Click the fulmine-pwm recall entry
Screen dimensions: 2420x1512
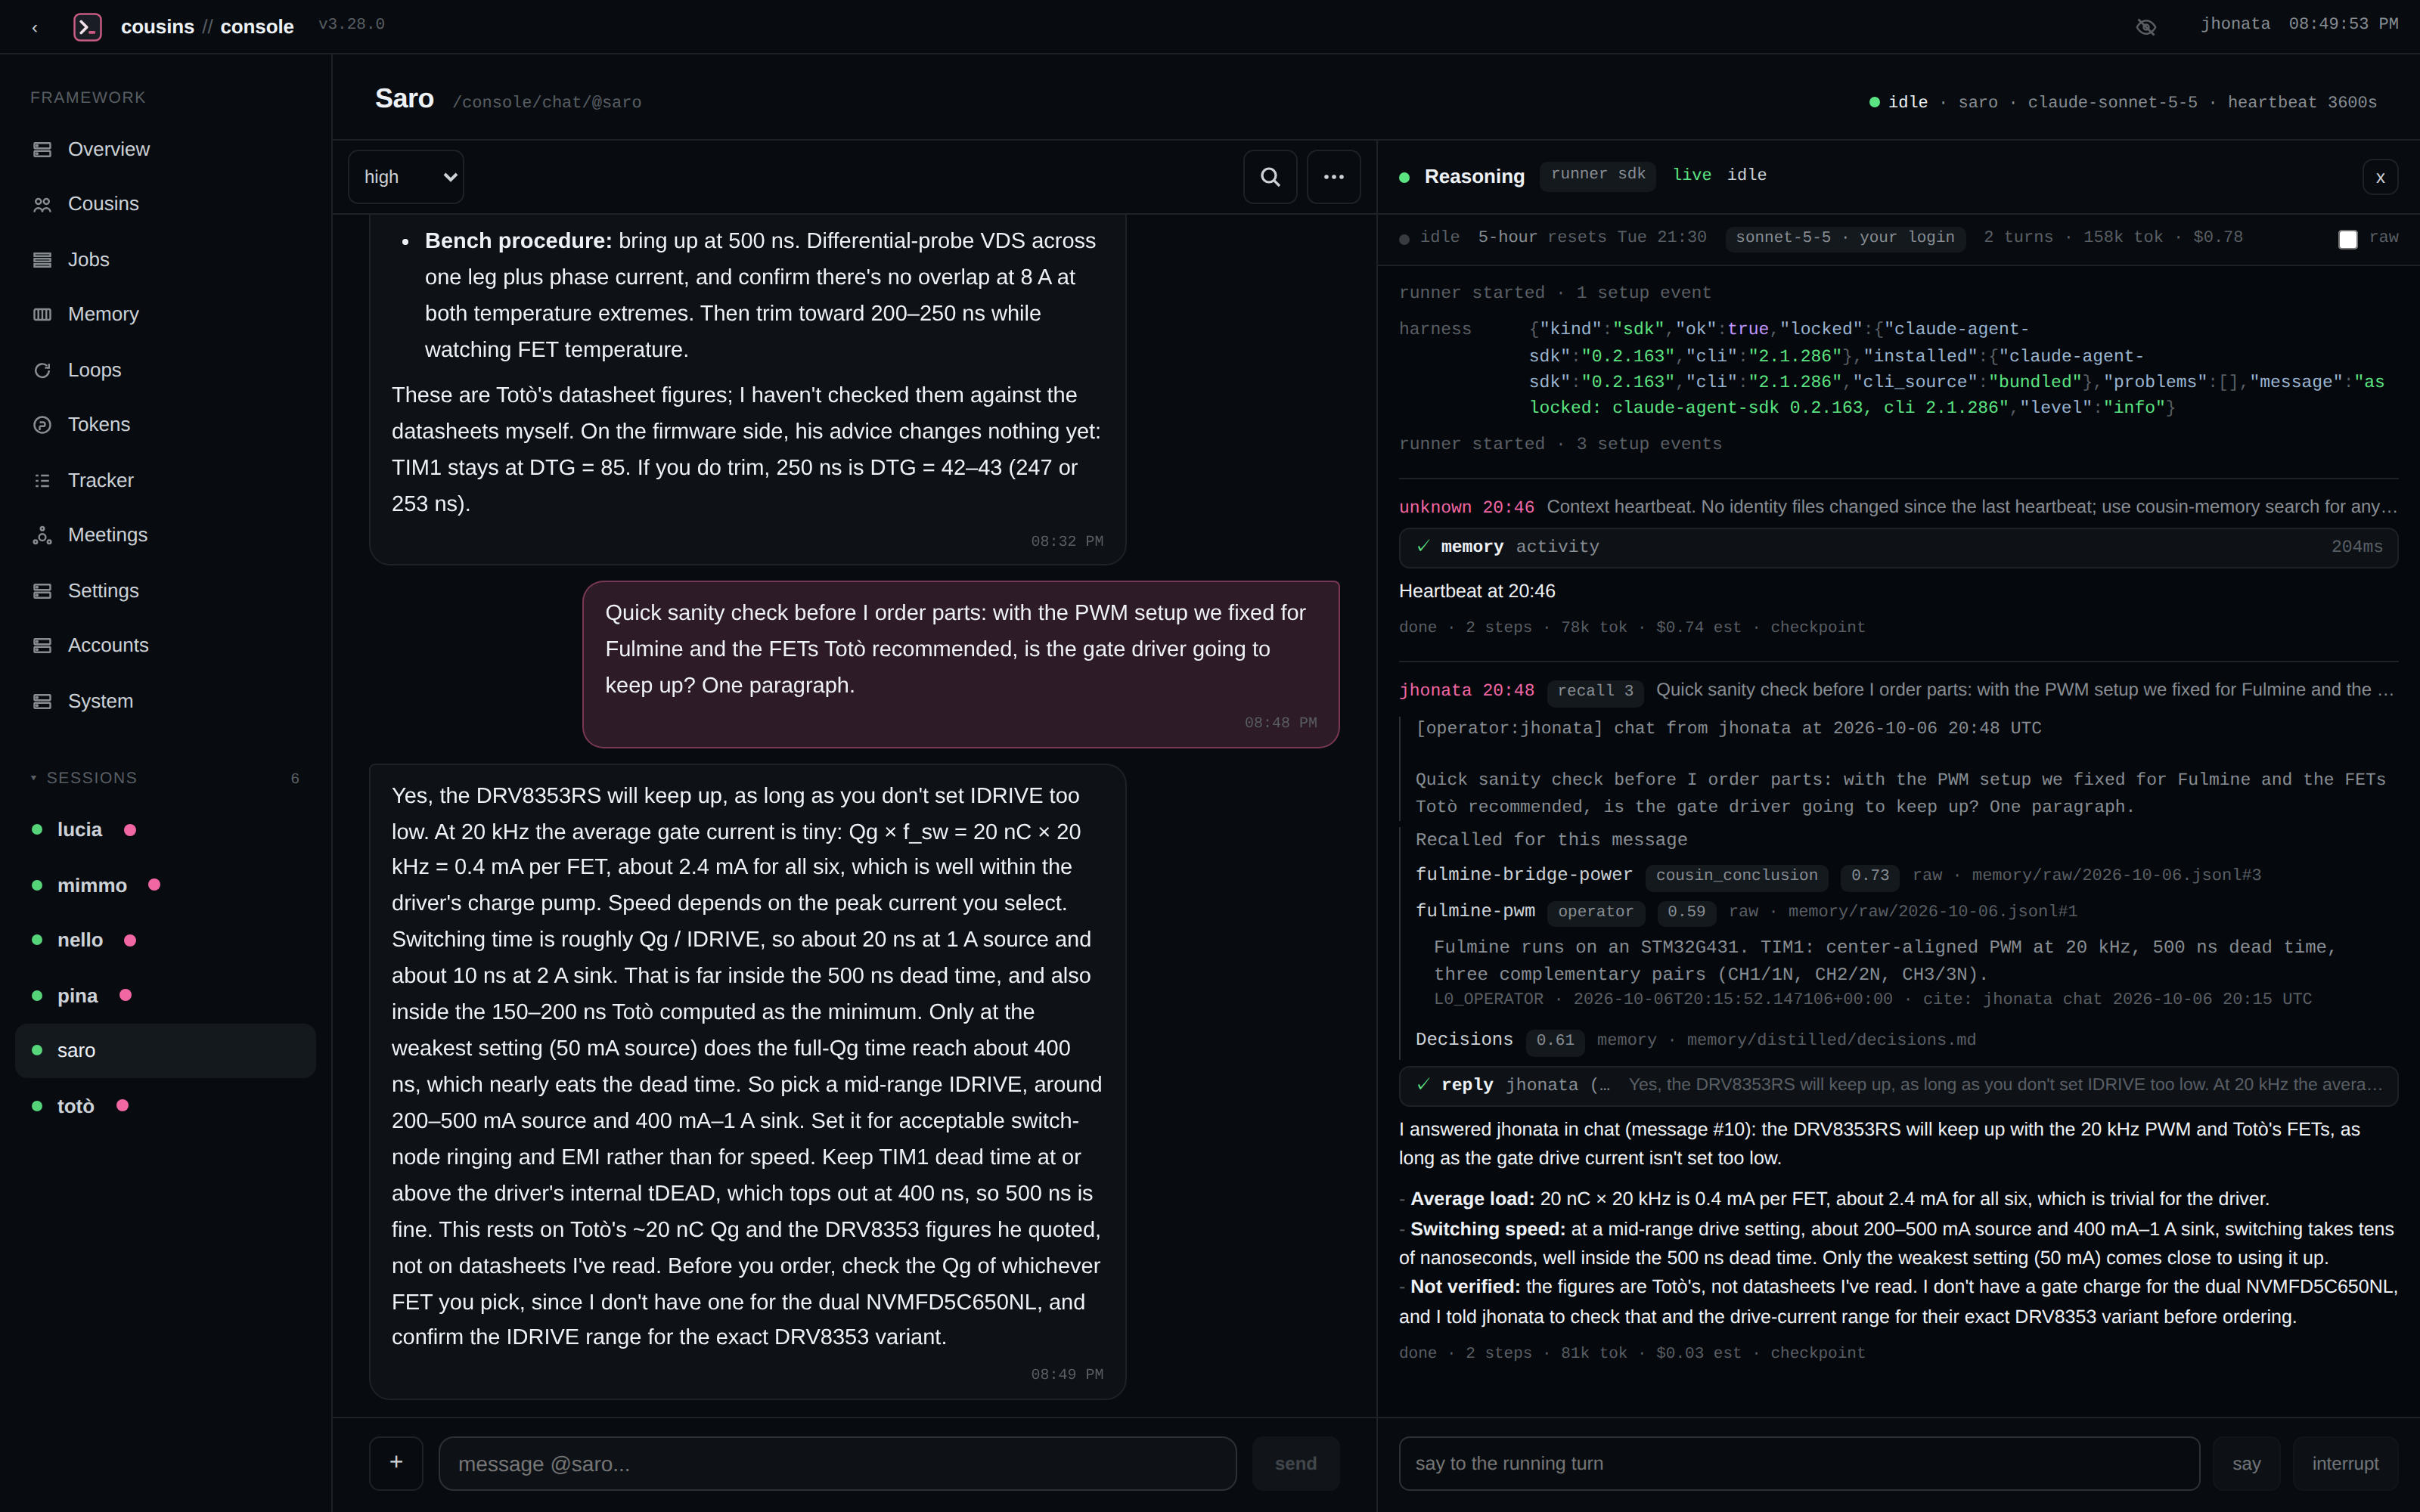coord(1475,911)
